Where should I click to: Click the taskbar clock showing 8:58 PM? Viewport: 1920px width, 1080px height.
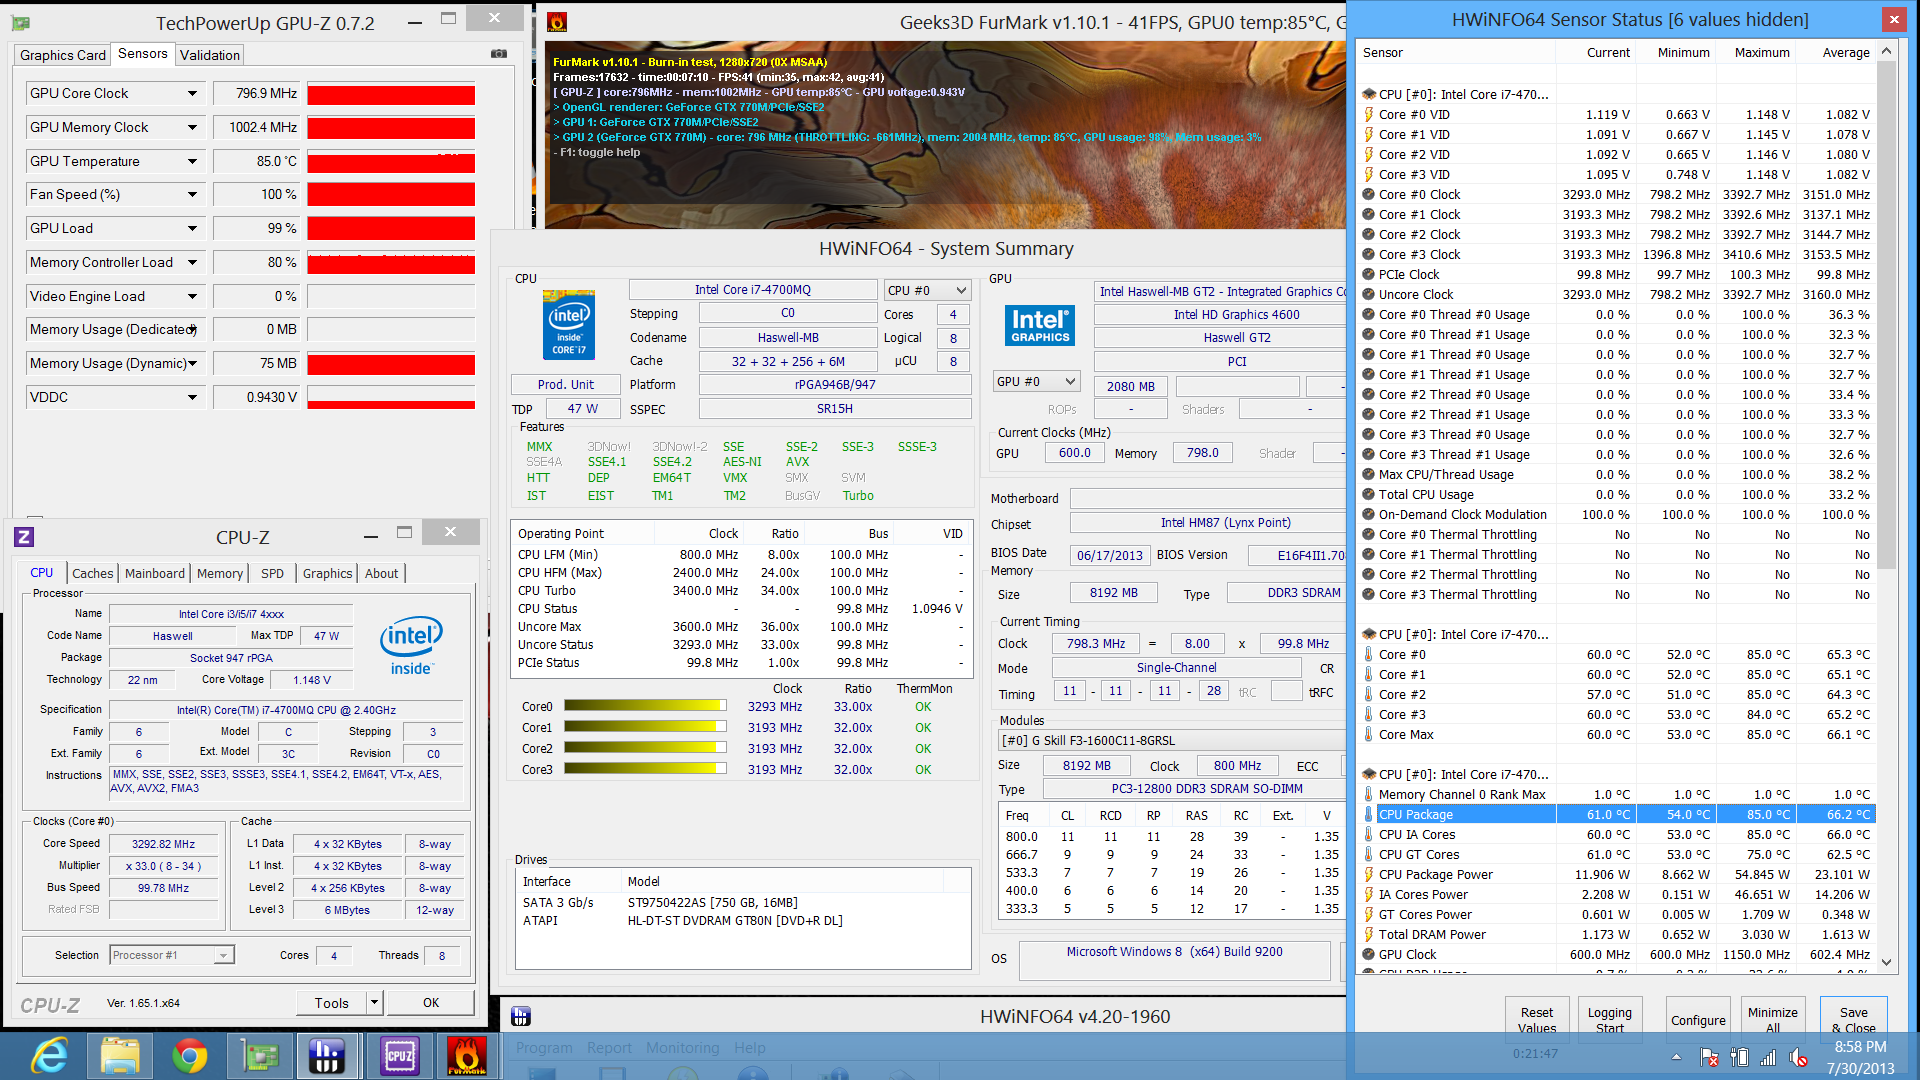point(1860,1047)
